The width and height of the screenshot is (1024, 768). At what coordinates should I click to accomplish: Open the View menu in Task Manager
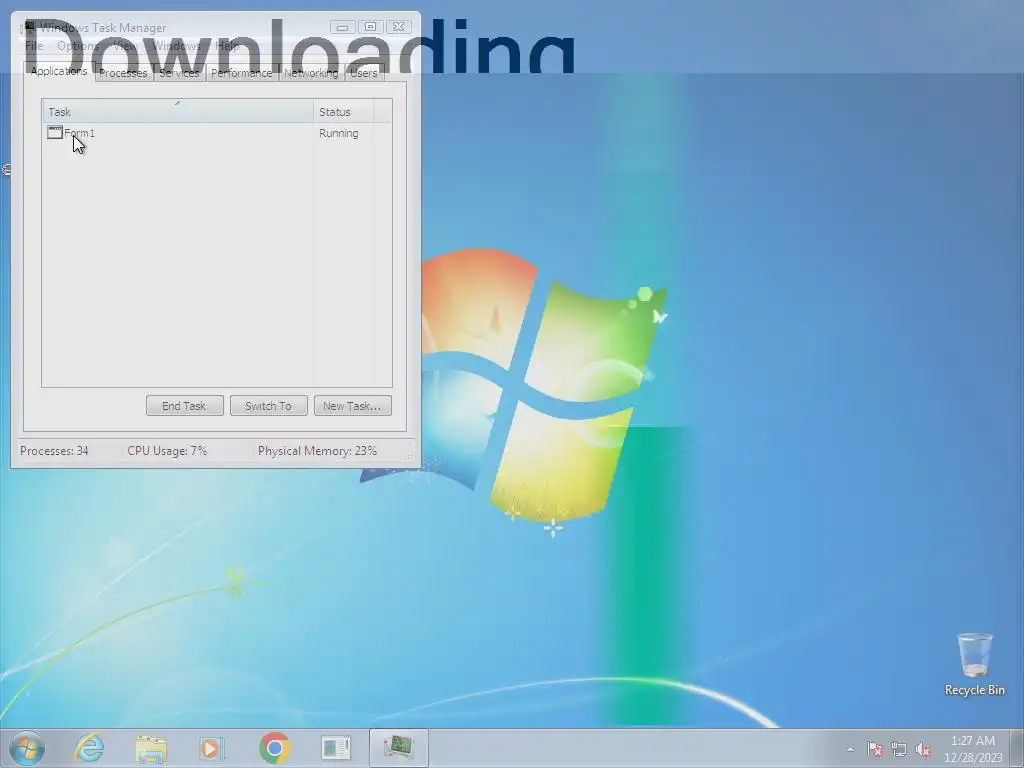pos(124,46)
